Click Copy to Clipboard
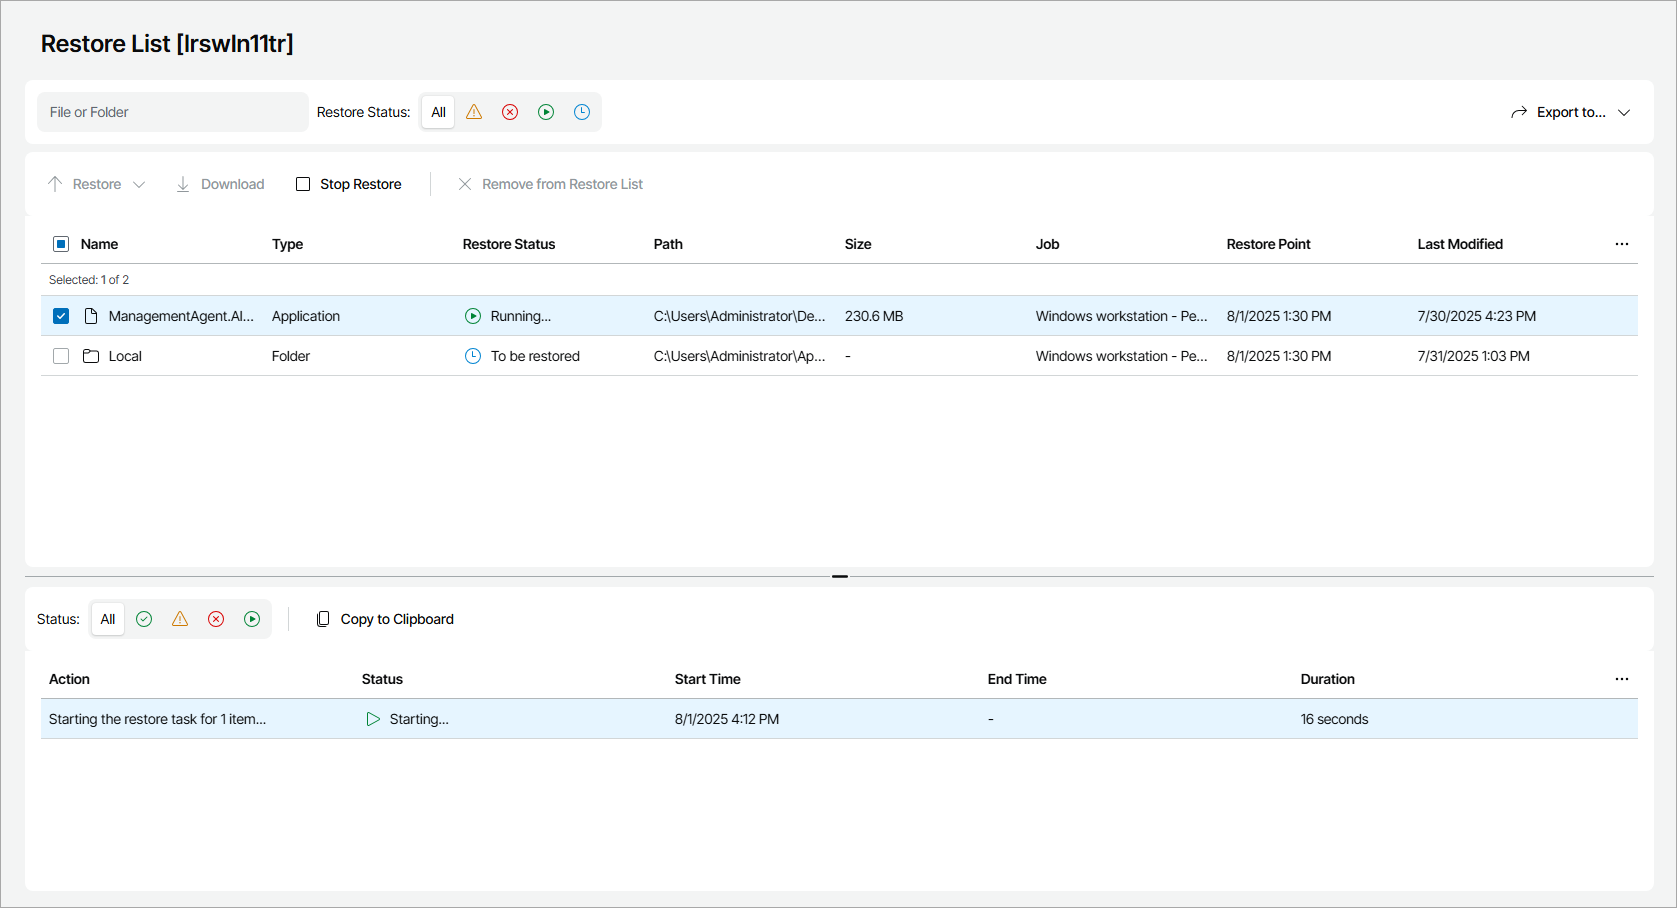The height and width of the screenshot is (908, 1677). 385,619
